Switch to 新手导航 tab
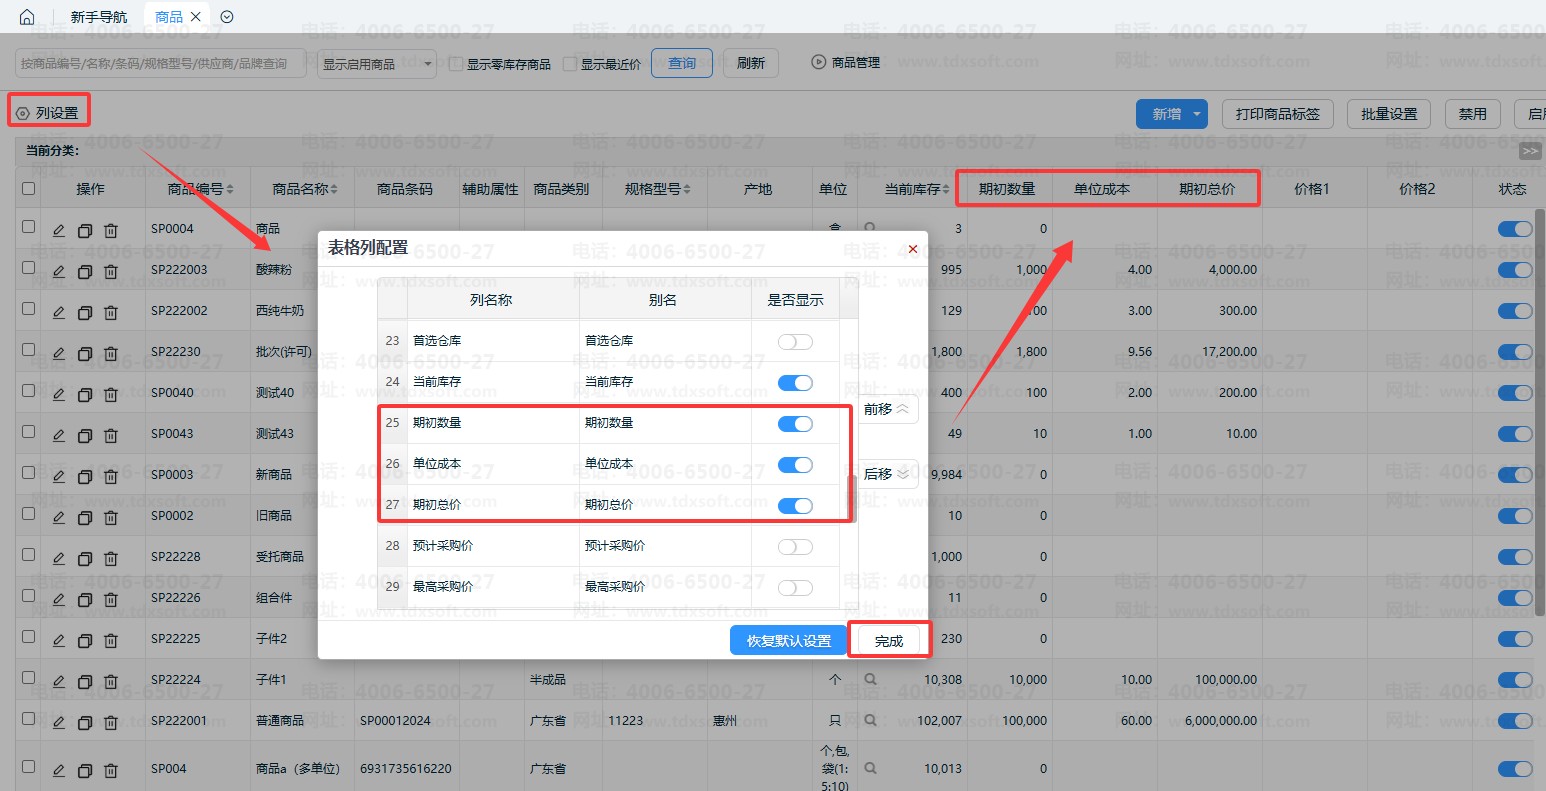This screenshot has width=1546, height=791. click(99, 17)
